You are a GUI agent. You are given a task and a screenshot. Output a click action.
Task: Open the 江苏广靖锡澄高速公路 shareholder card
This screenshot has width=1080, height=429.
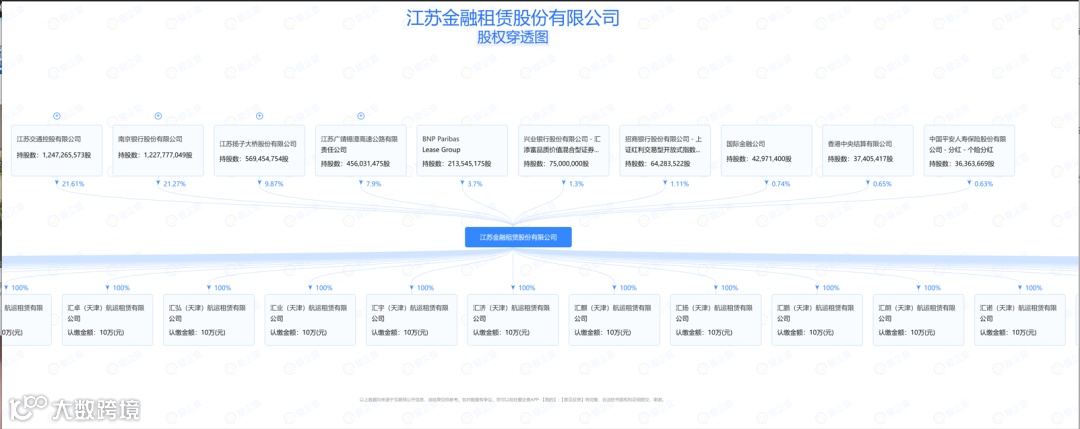tap(360, 150)
